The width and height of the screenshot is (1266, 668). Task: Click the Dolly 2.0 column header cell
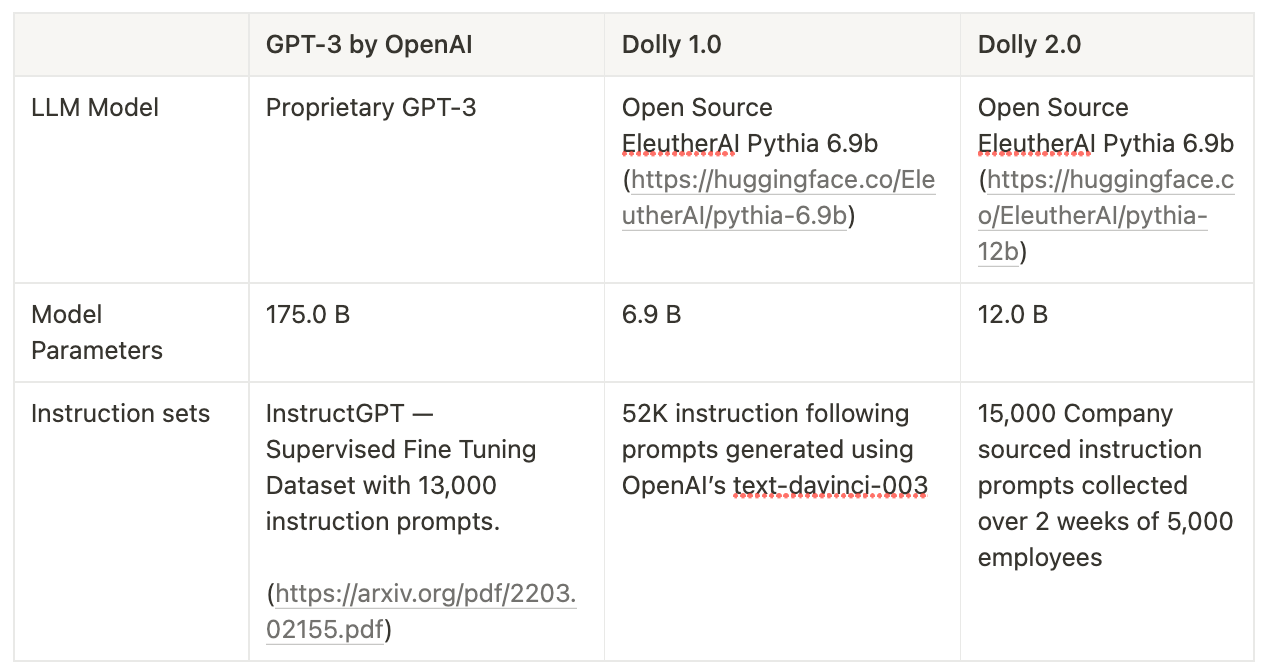1107,45
